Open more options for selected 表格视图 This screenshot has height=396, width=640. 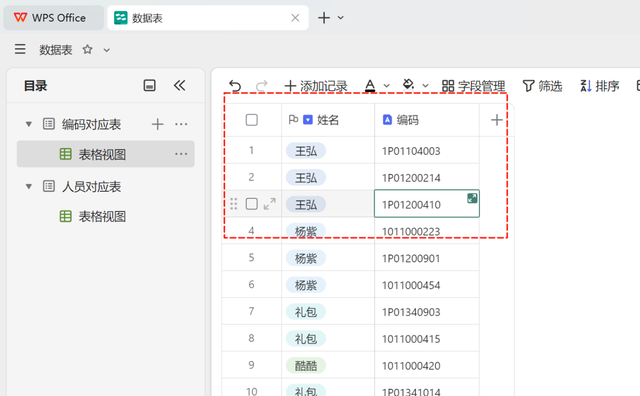tap(181, 154)
